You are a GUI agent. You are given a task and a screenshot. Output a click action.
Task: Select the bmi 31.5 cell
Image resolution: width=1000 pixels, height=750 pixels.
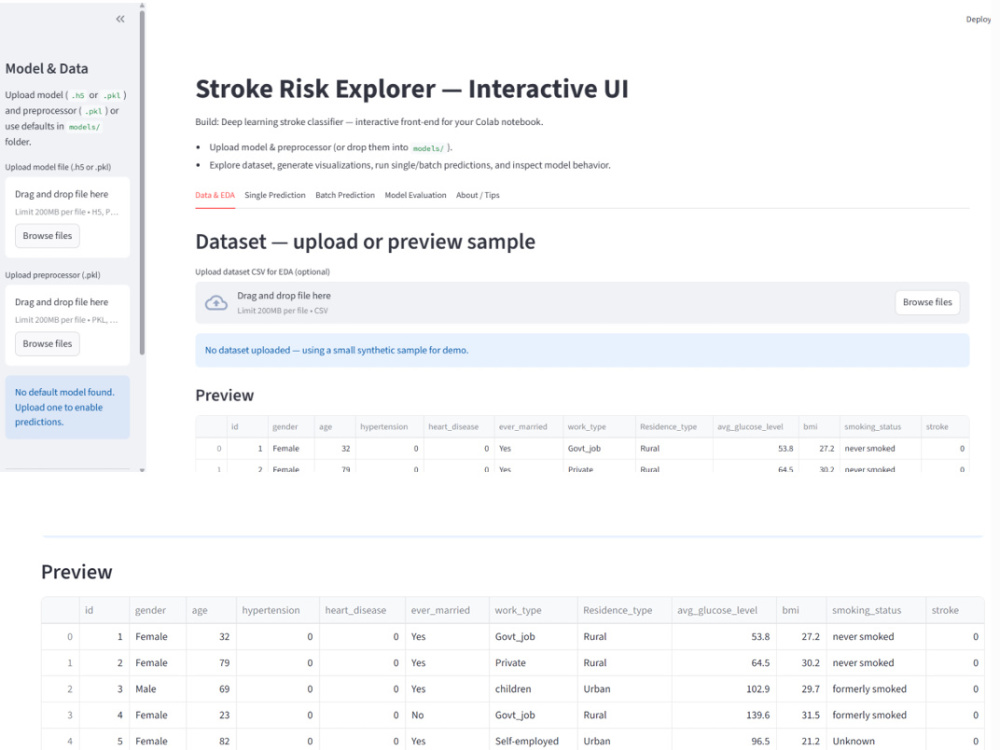(x=801, y=715)
